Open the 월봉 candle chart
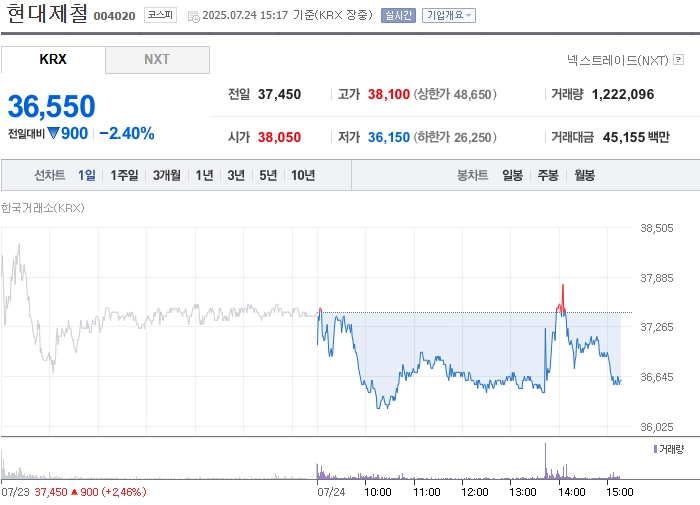700x505 pixels. pyautogui.click(x=584, y=175)
